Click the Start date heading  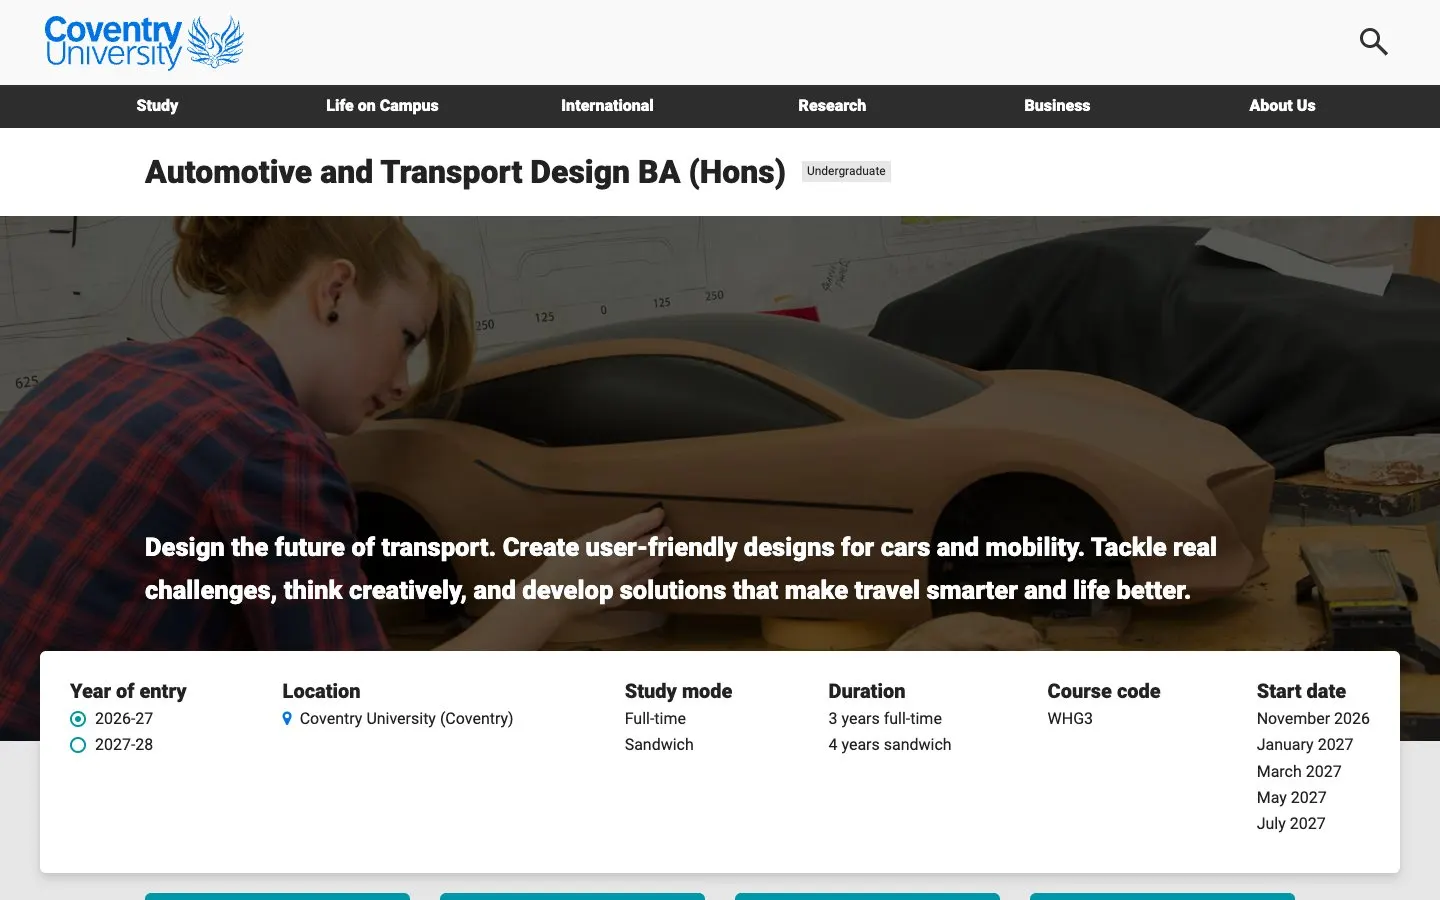tap(1301, 691)
